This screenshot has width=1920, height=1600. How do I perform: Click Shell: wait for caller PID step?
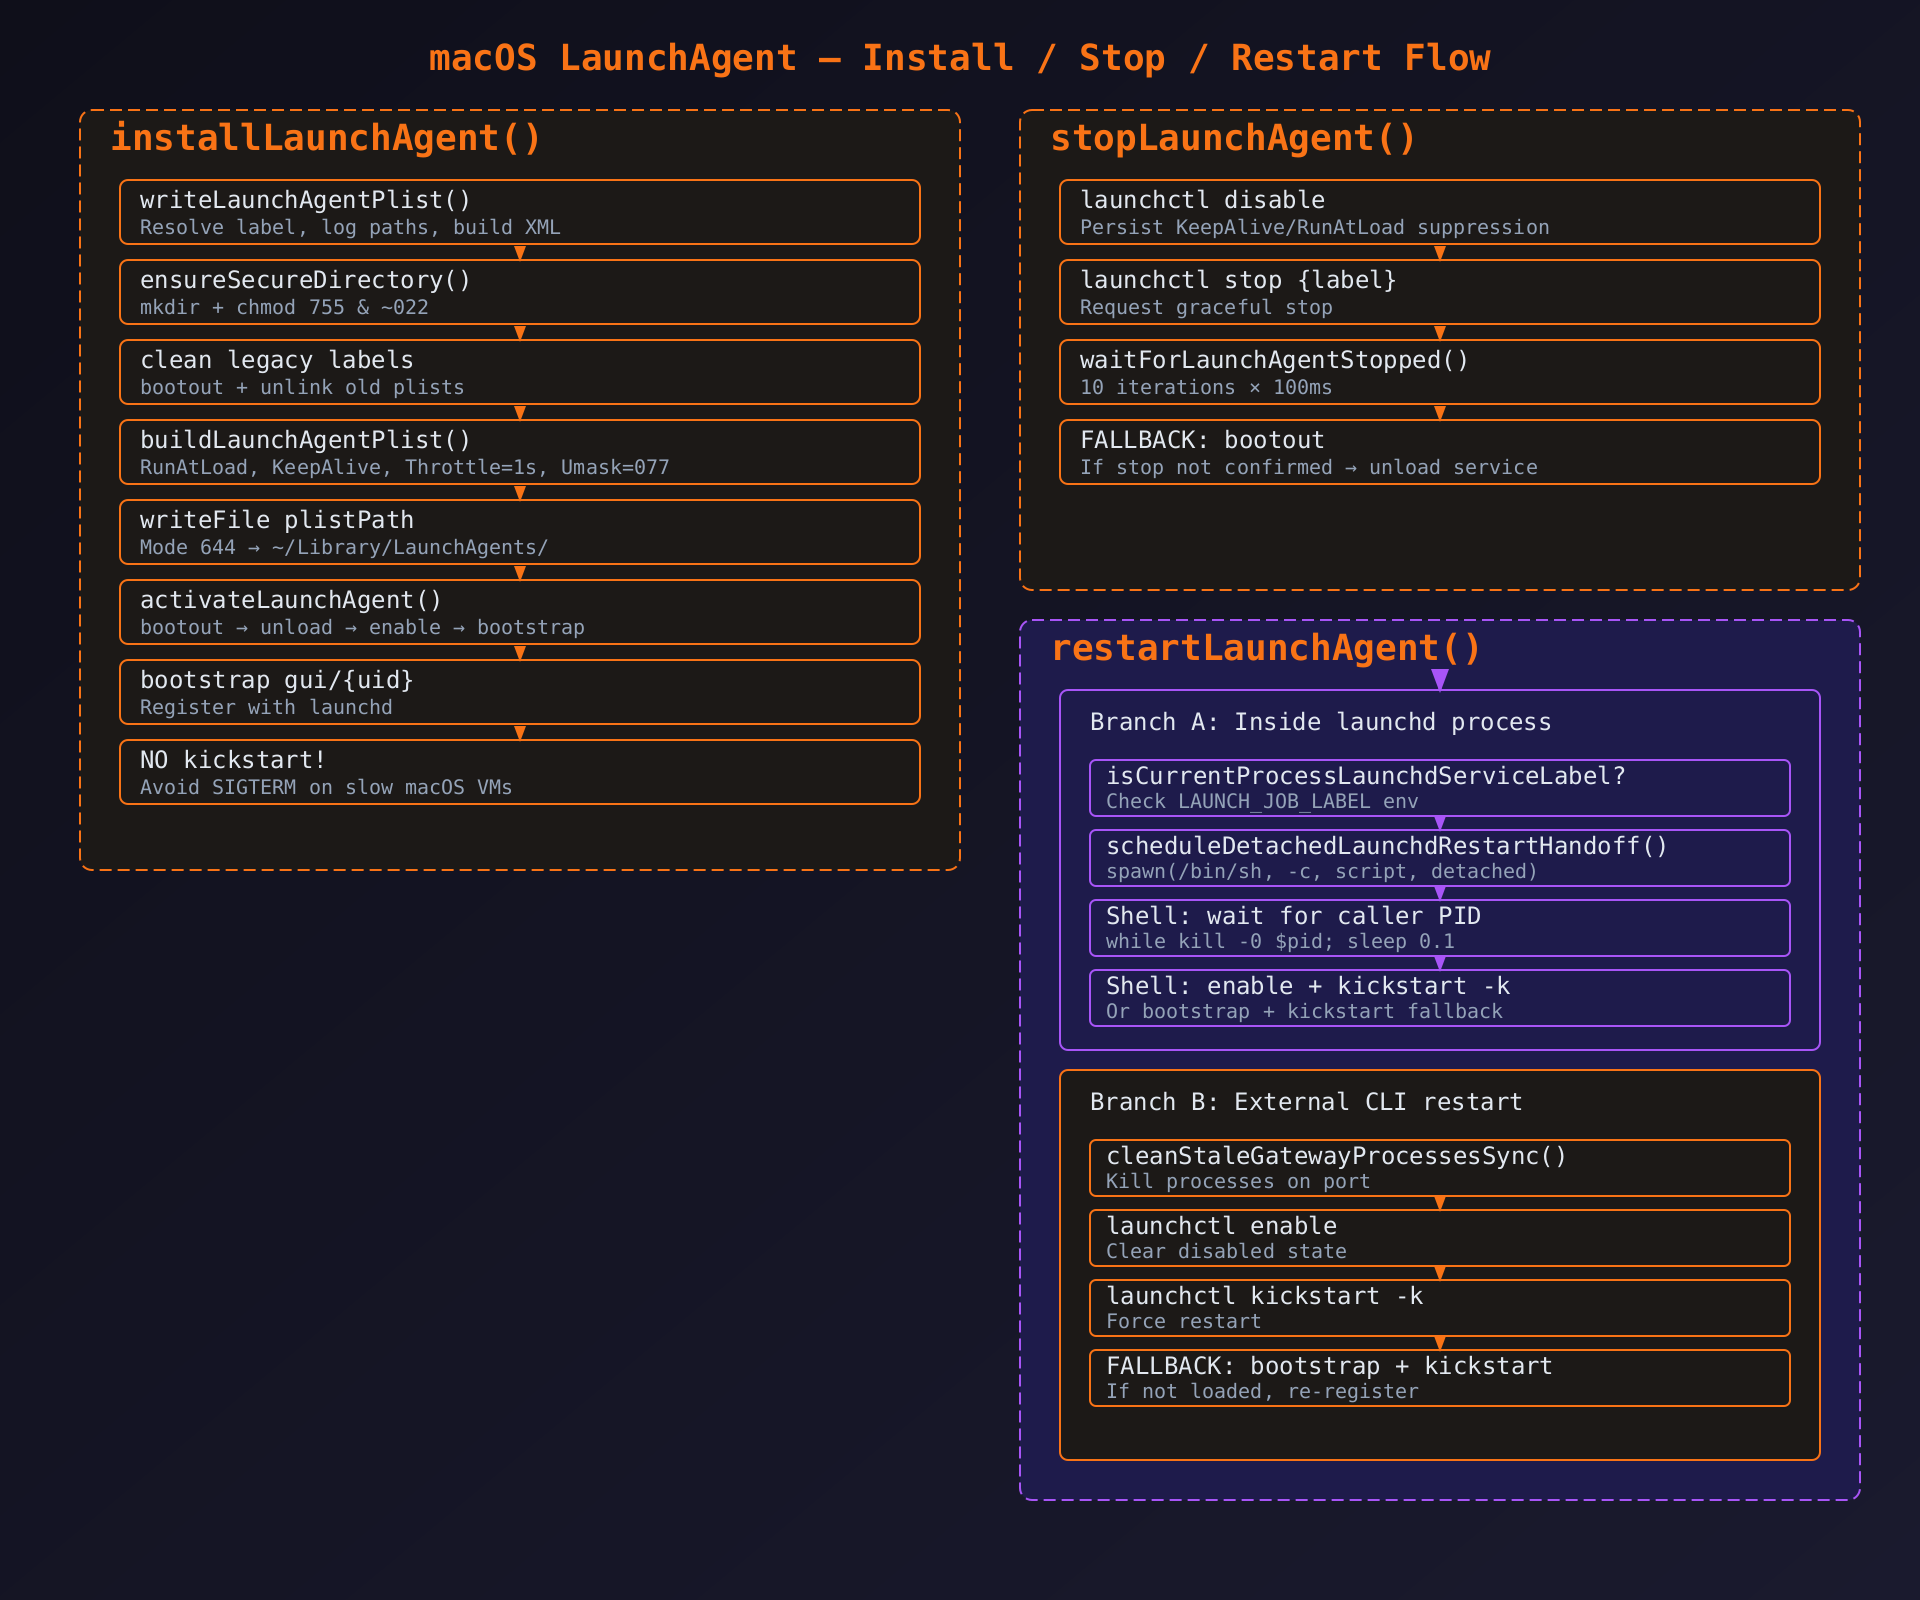click(1439, 928)
